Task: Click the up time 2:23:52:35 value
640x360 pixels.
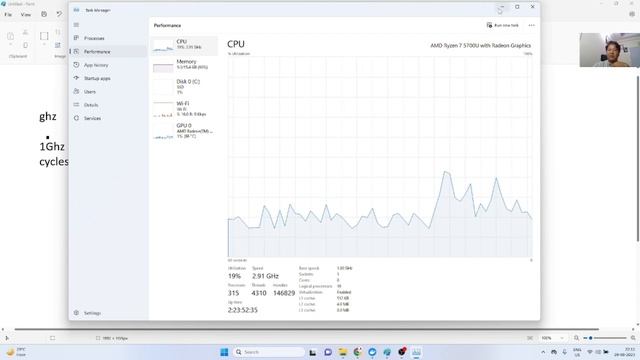Action: [x=243, y=310]
